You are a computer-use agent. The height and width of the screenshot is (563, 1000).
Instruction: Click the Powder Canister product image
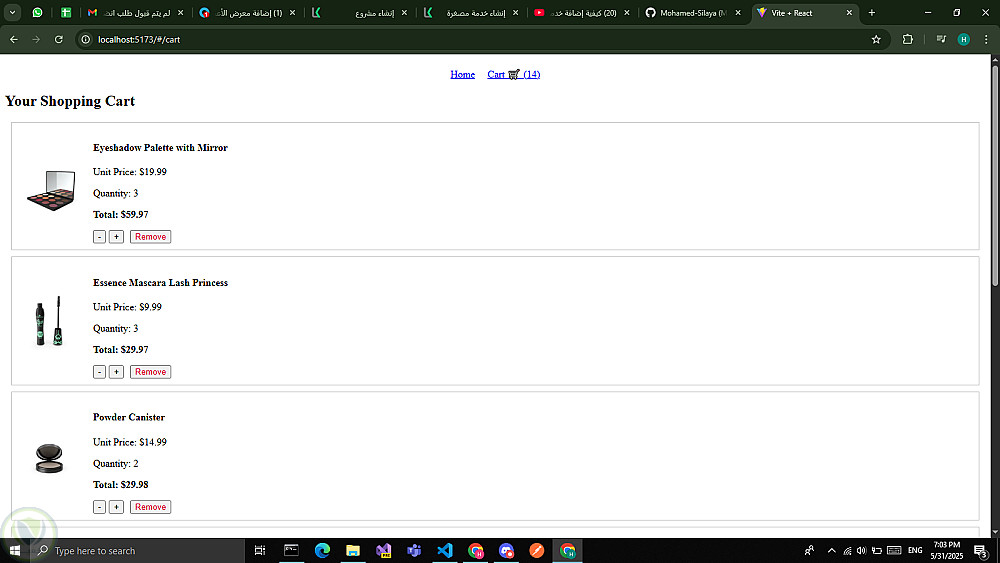pyautogui.click(x=49, y=458)
